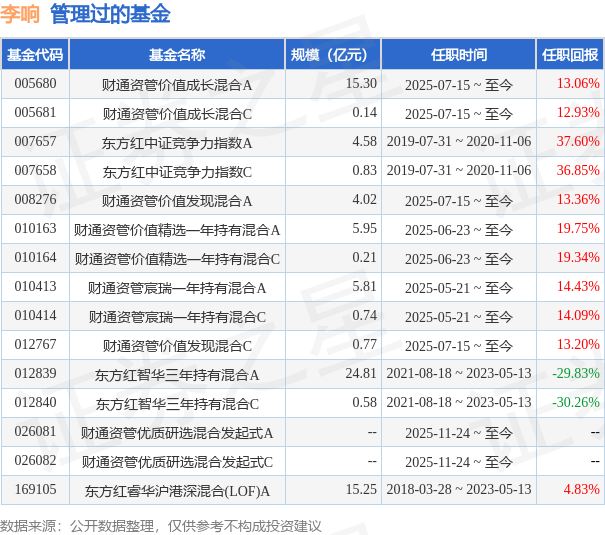Image resolution: width=605 pixels, height=535 pixels.
Task: Click the 任职时间 column header
Action: pos(459,55)
